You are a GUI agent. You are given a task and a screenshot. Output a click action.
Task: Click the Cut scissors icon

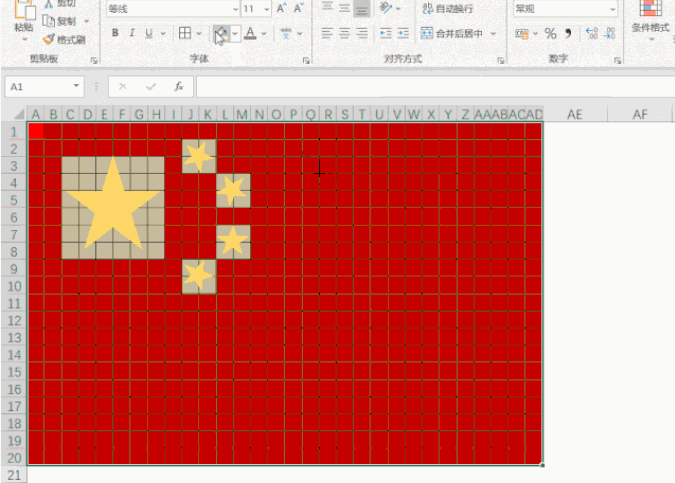tap(49, 3)
